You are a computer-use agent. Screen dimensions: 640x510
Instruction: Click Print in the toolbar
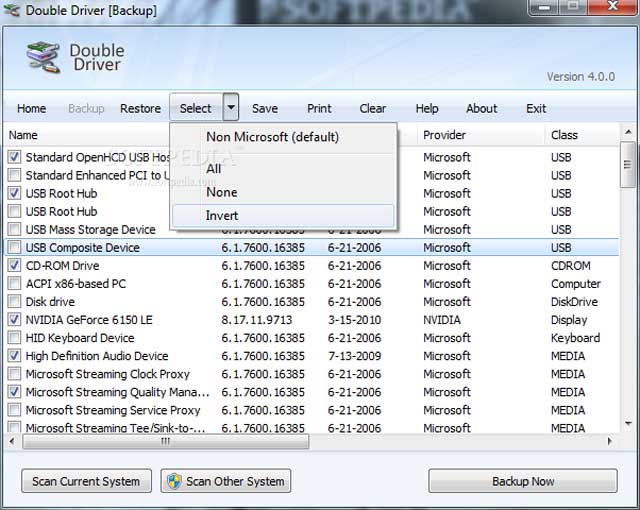[319, 109]
